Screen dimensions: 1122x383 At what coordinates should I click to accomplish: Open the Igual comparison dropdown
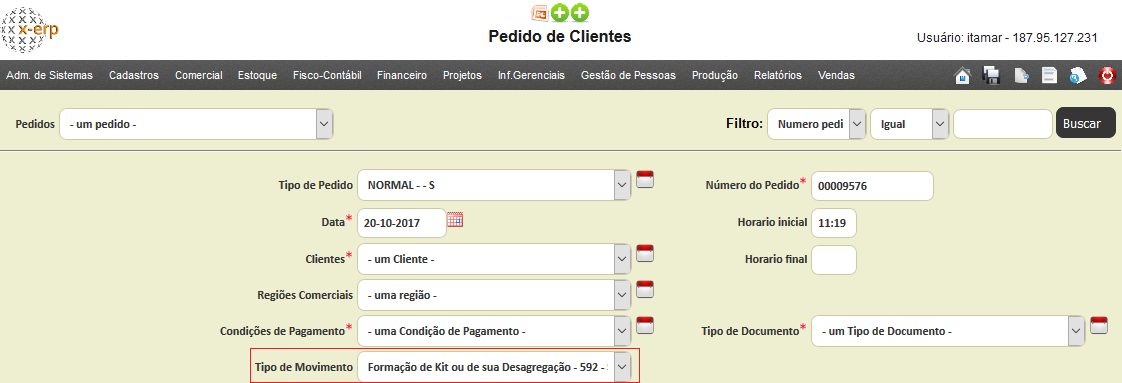909,124
